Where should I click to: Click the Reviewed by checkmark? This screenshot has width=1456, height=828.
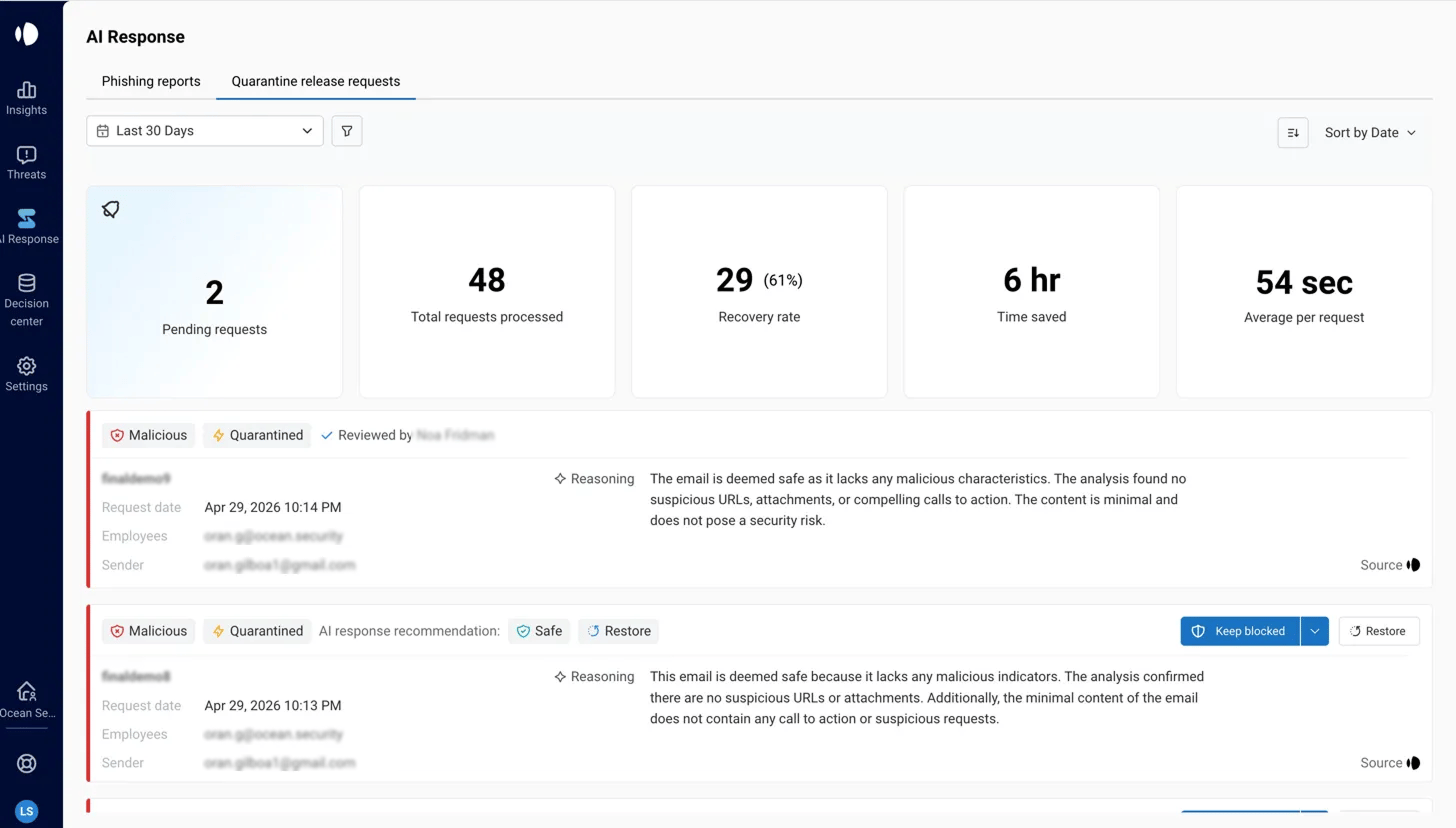(x=327, y=435)
